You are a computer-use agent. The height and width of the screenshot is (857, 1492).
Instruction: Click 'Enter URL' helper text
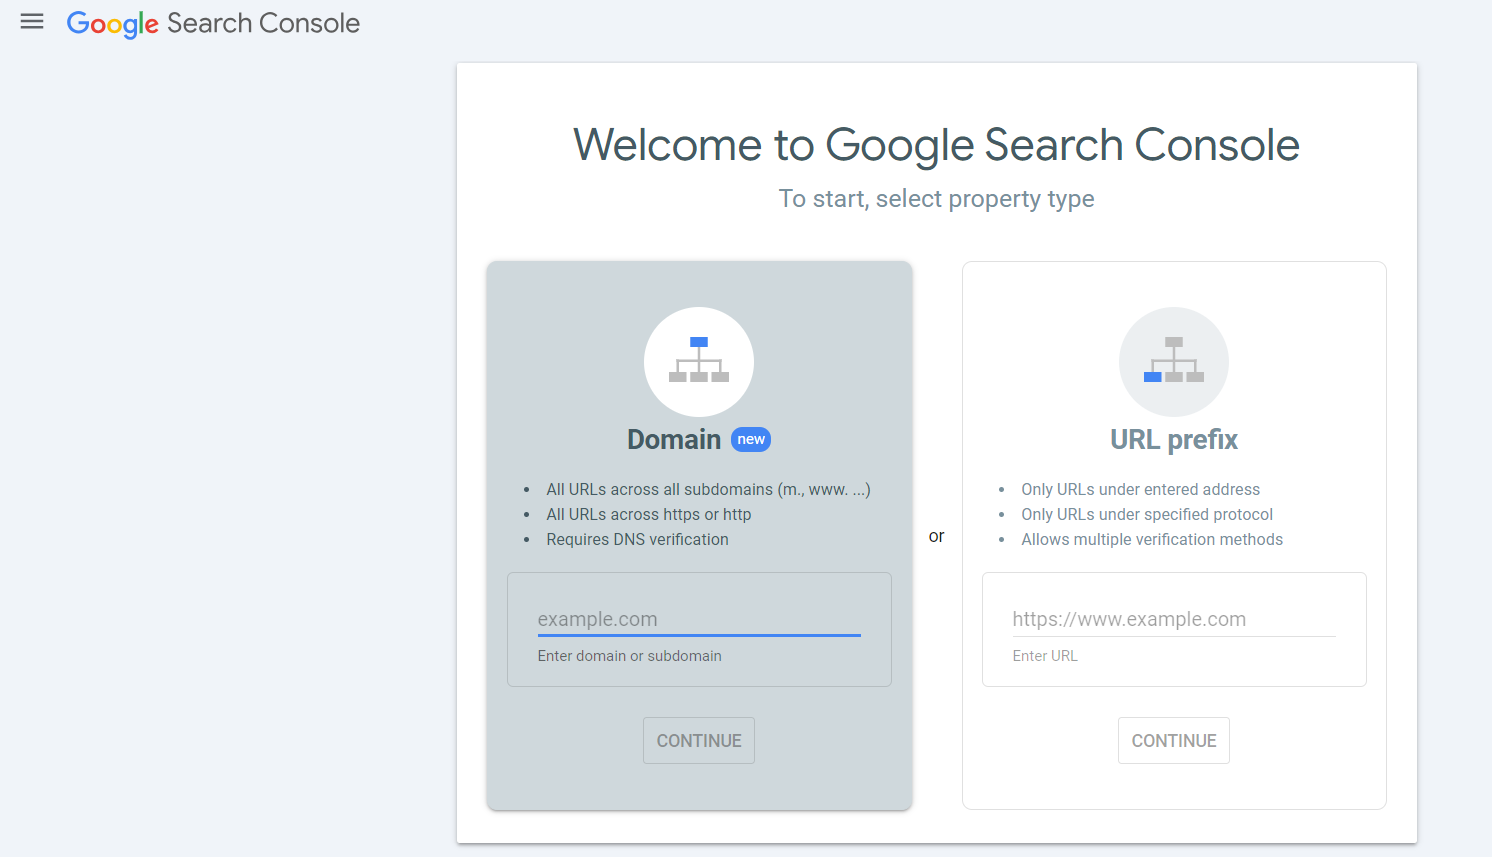1045,656
